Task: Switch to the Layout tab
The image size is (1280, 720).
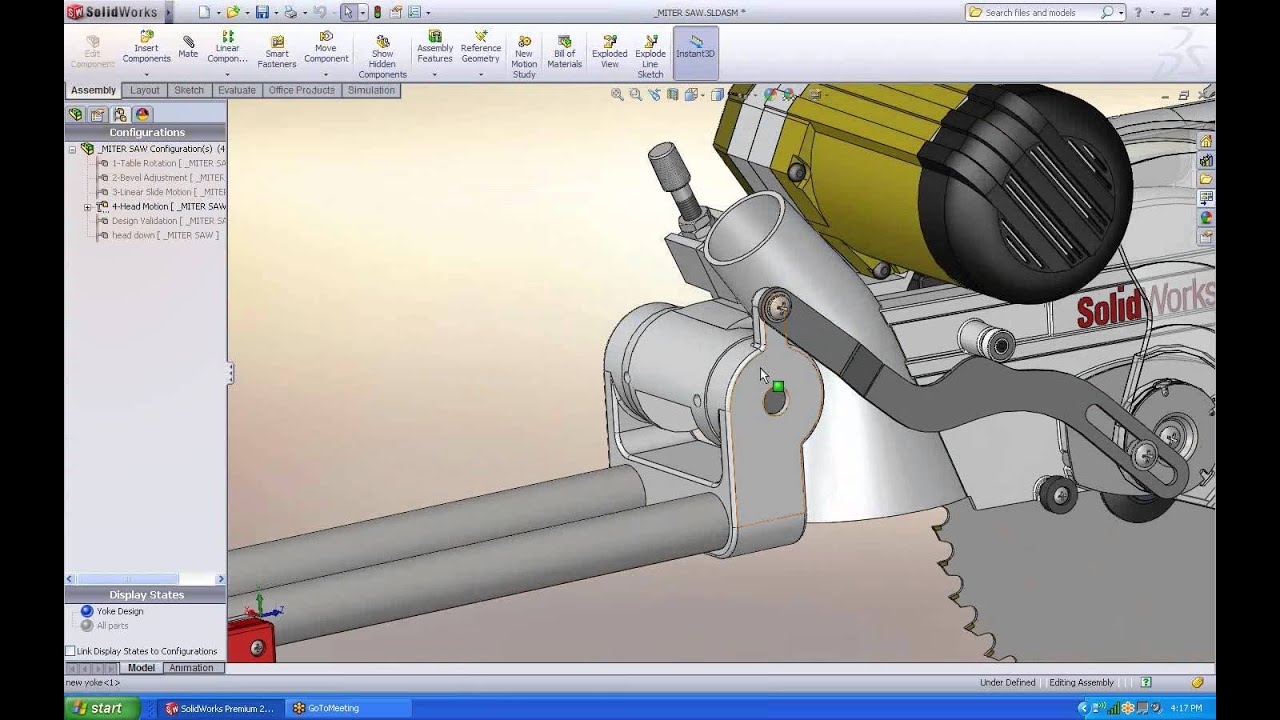Action: point(145,90)
